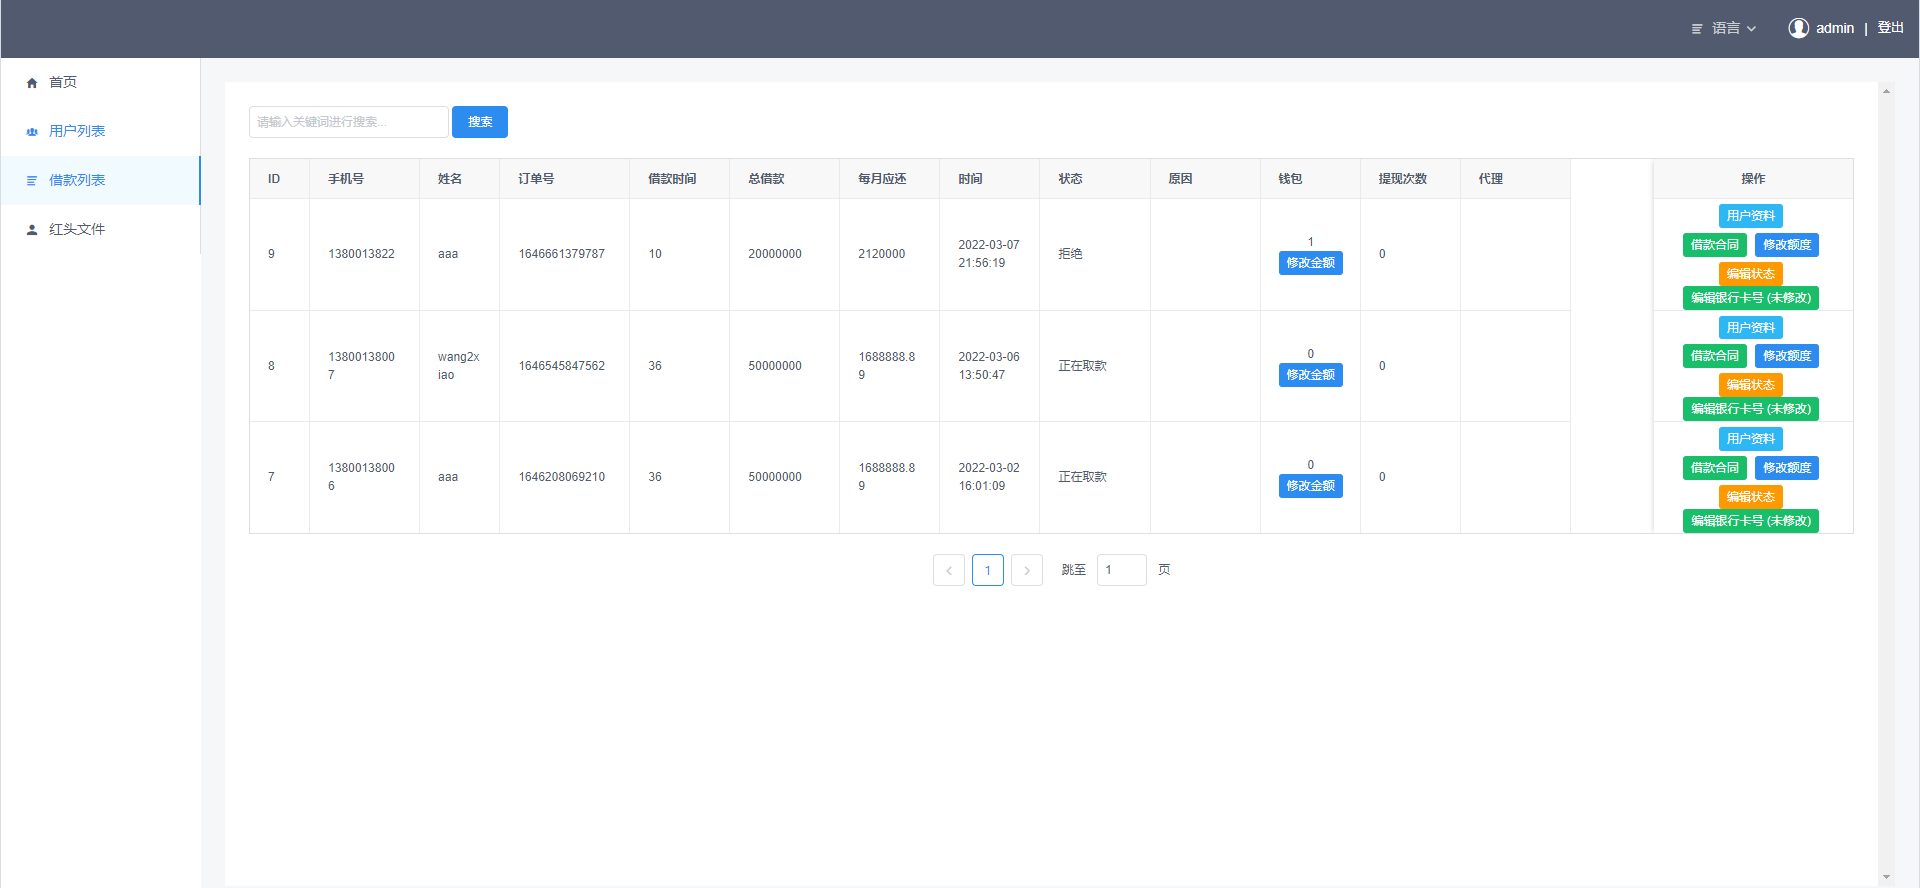Click the admin avatar icon
Viewport: 1920px width, 888px height.
pyautogui.click(x=1798, y=28)
